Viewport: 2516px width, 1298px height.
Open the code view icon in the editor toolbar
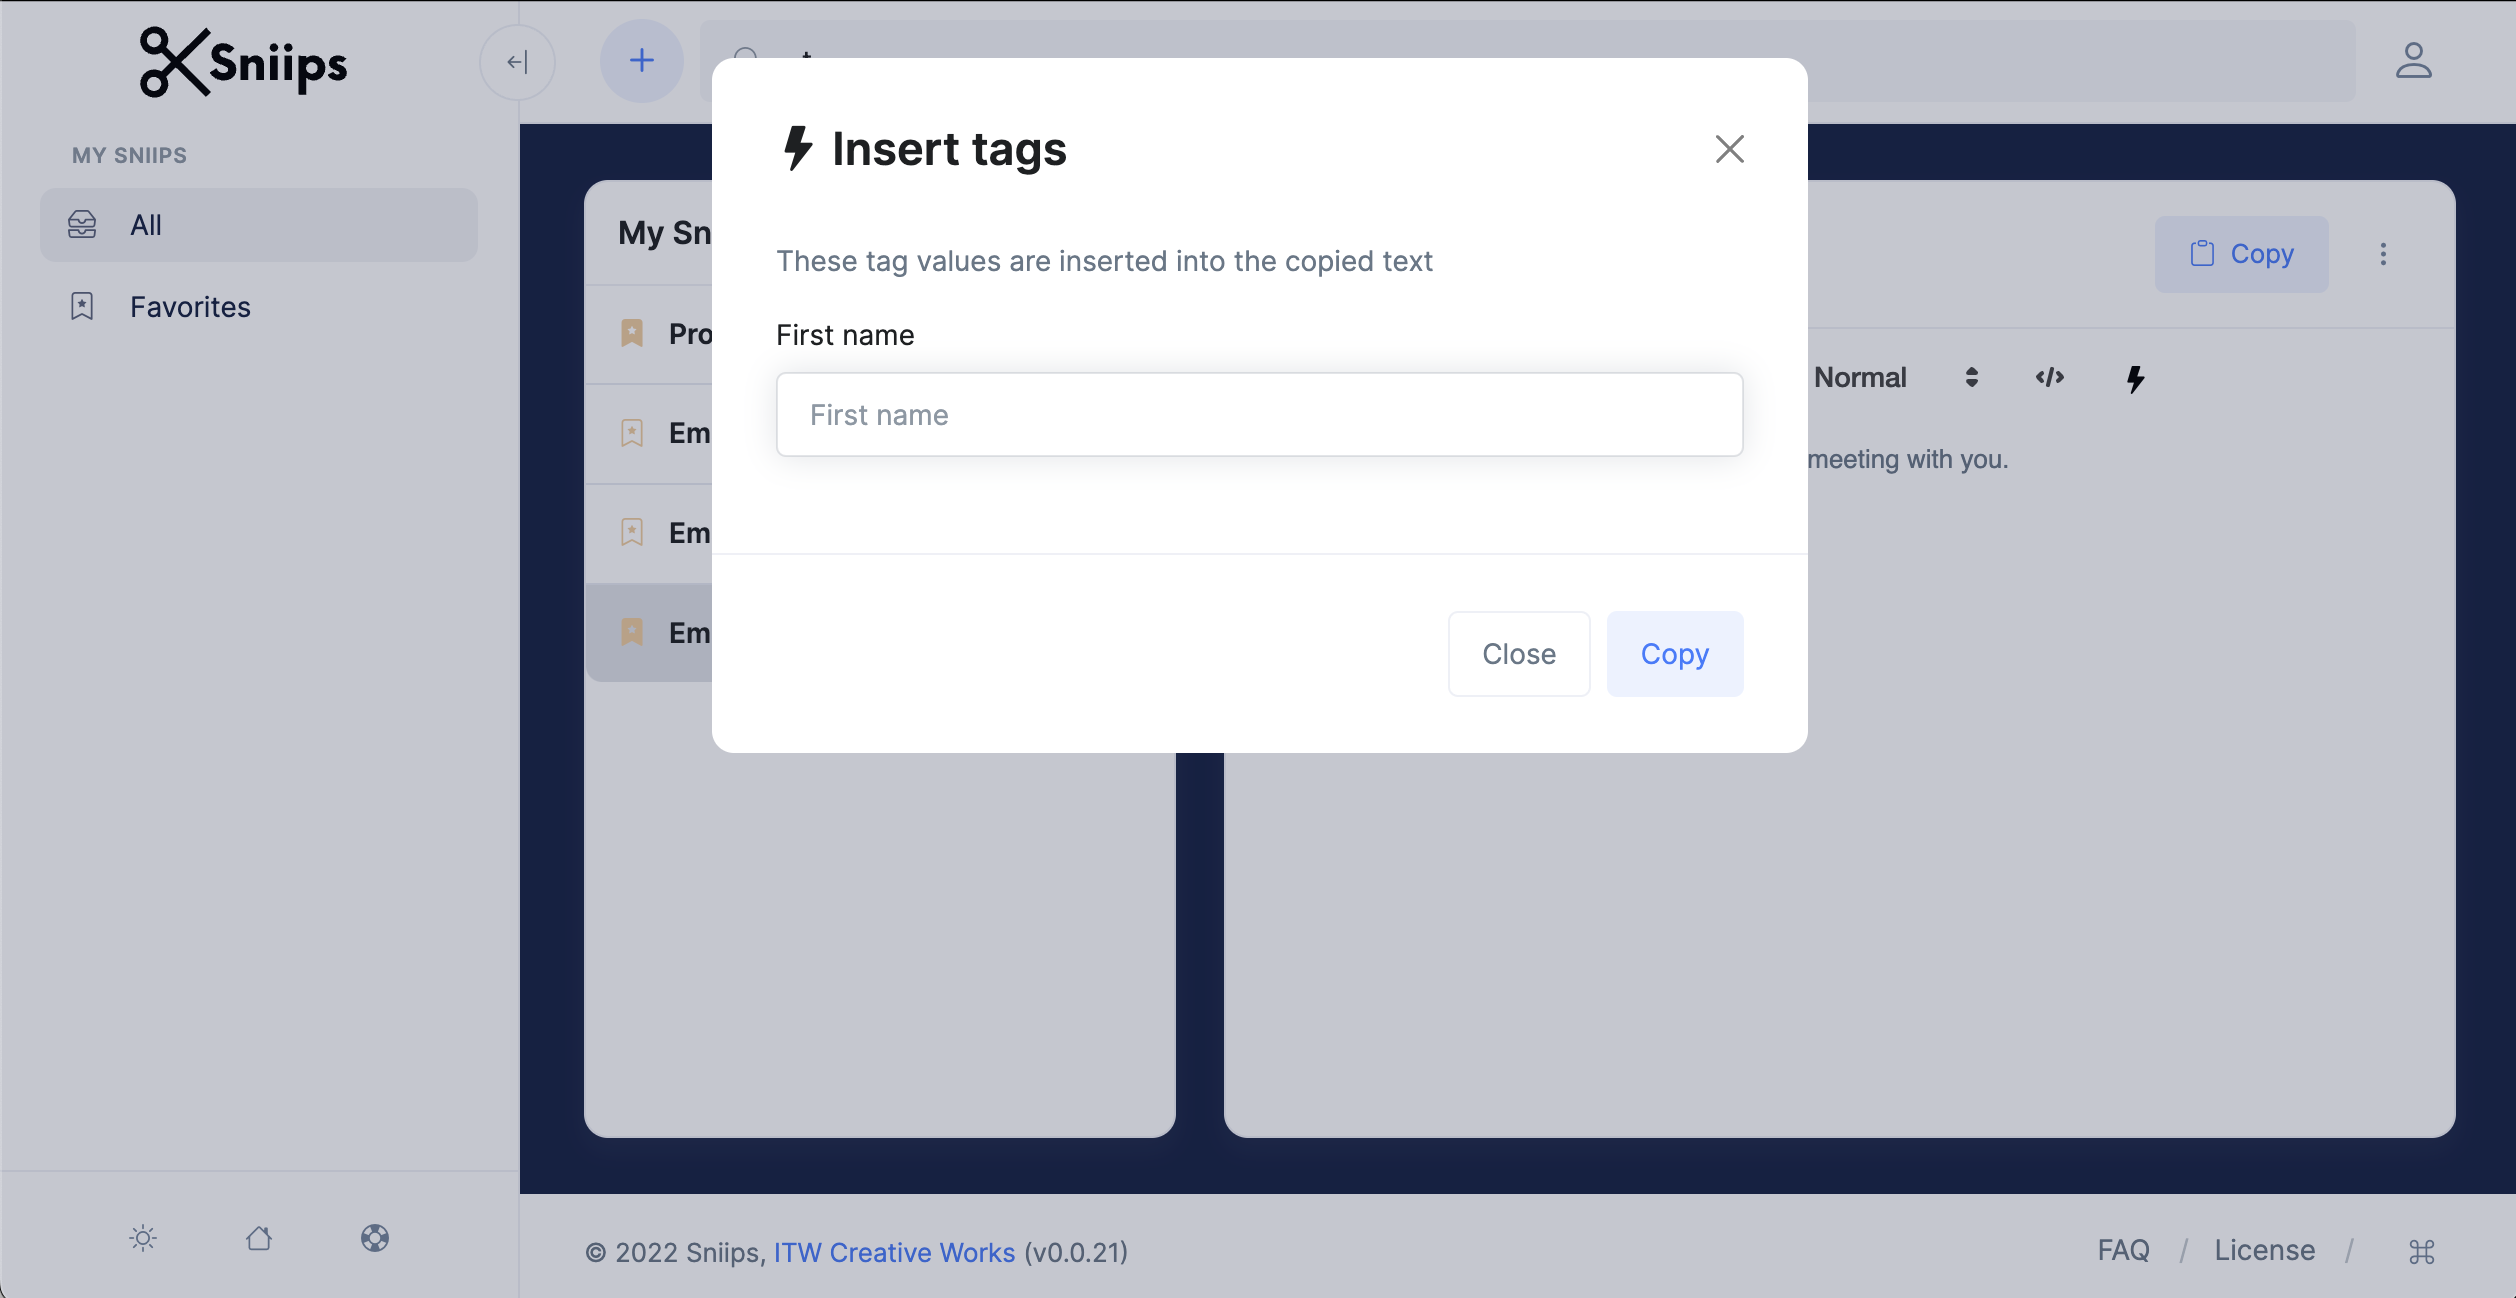(2050, 378)
